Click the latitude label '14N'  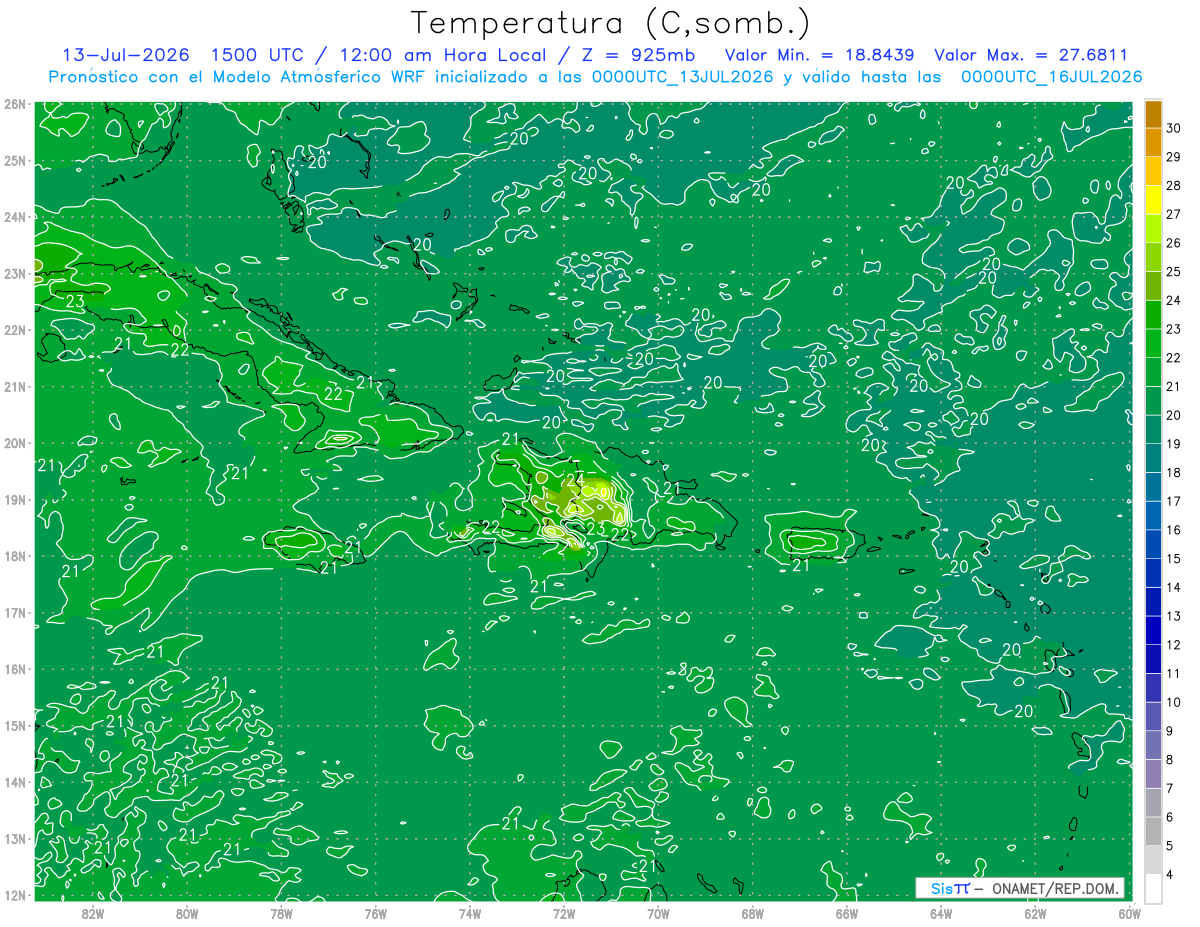click(14, 782)
